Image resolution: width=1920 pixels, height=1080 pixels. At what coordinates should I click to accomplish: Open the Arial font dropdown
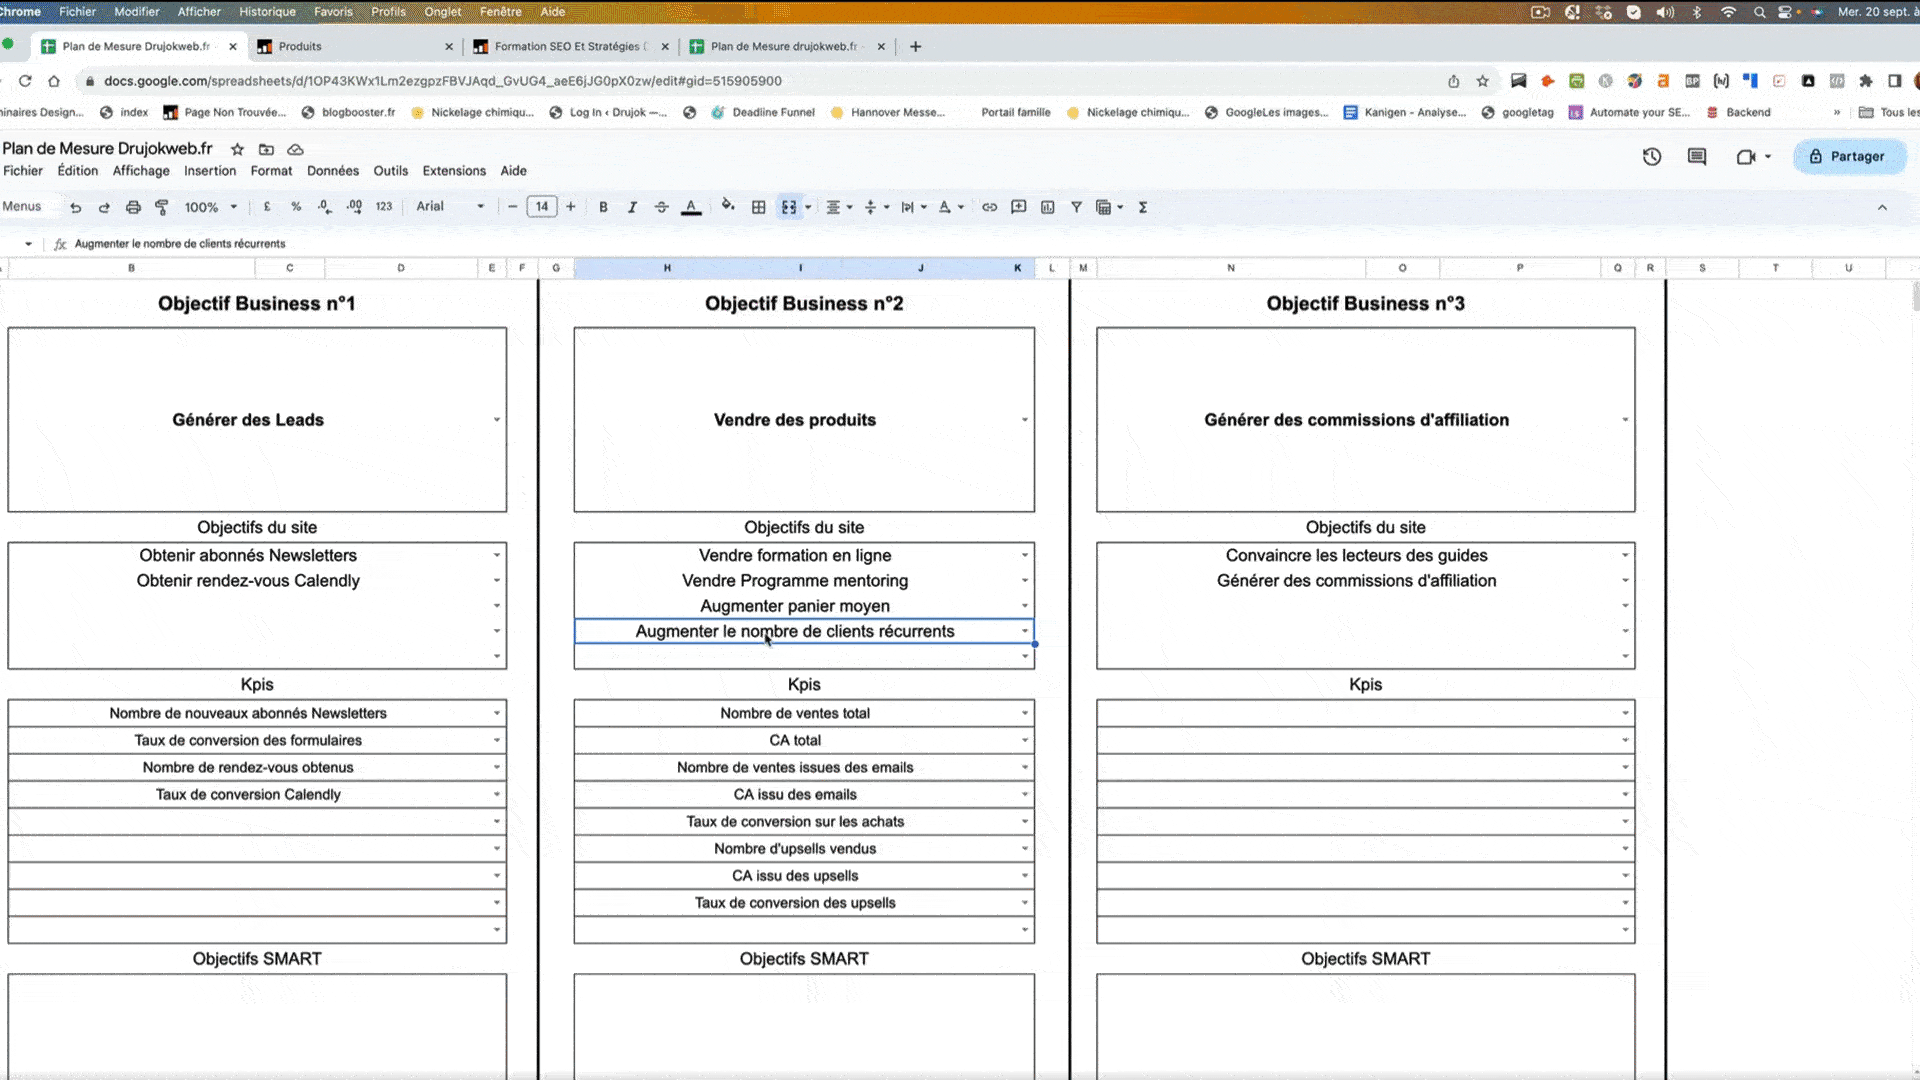coord(450,207)
